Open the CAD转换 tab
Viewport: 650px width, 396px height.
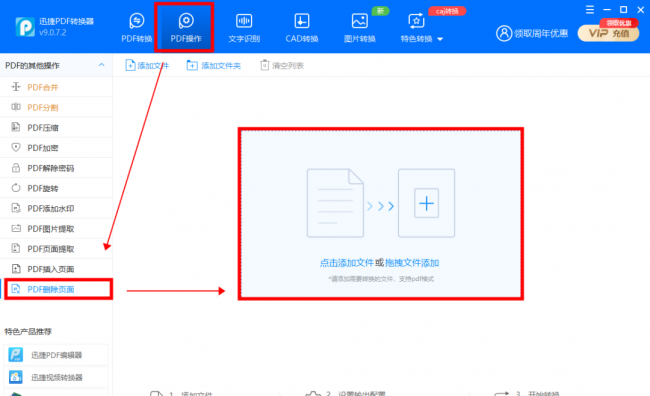301,28
